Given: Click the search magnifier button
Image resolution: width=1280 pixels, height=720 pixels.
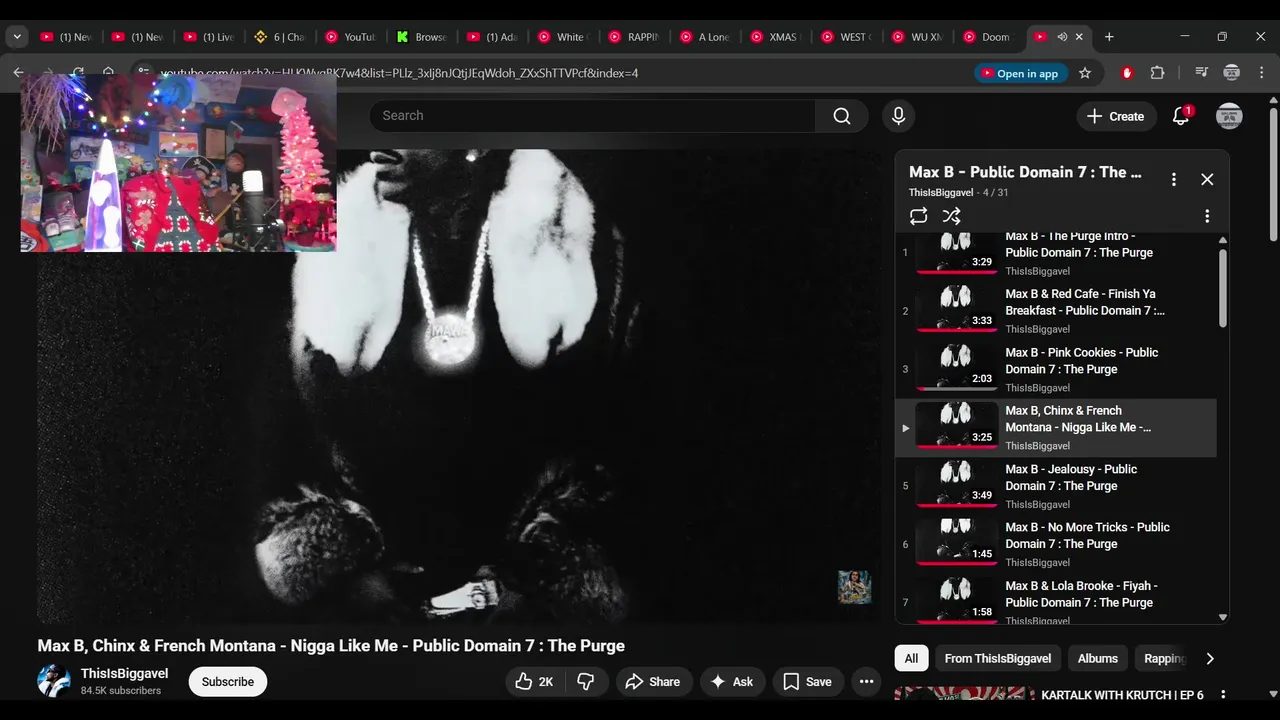Looking at the screenshot, I should 842,116.
